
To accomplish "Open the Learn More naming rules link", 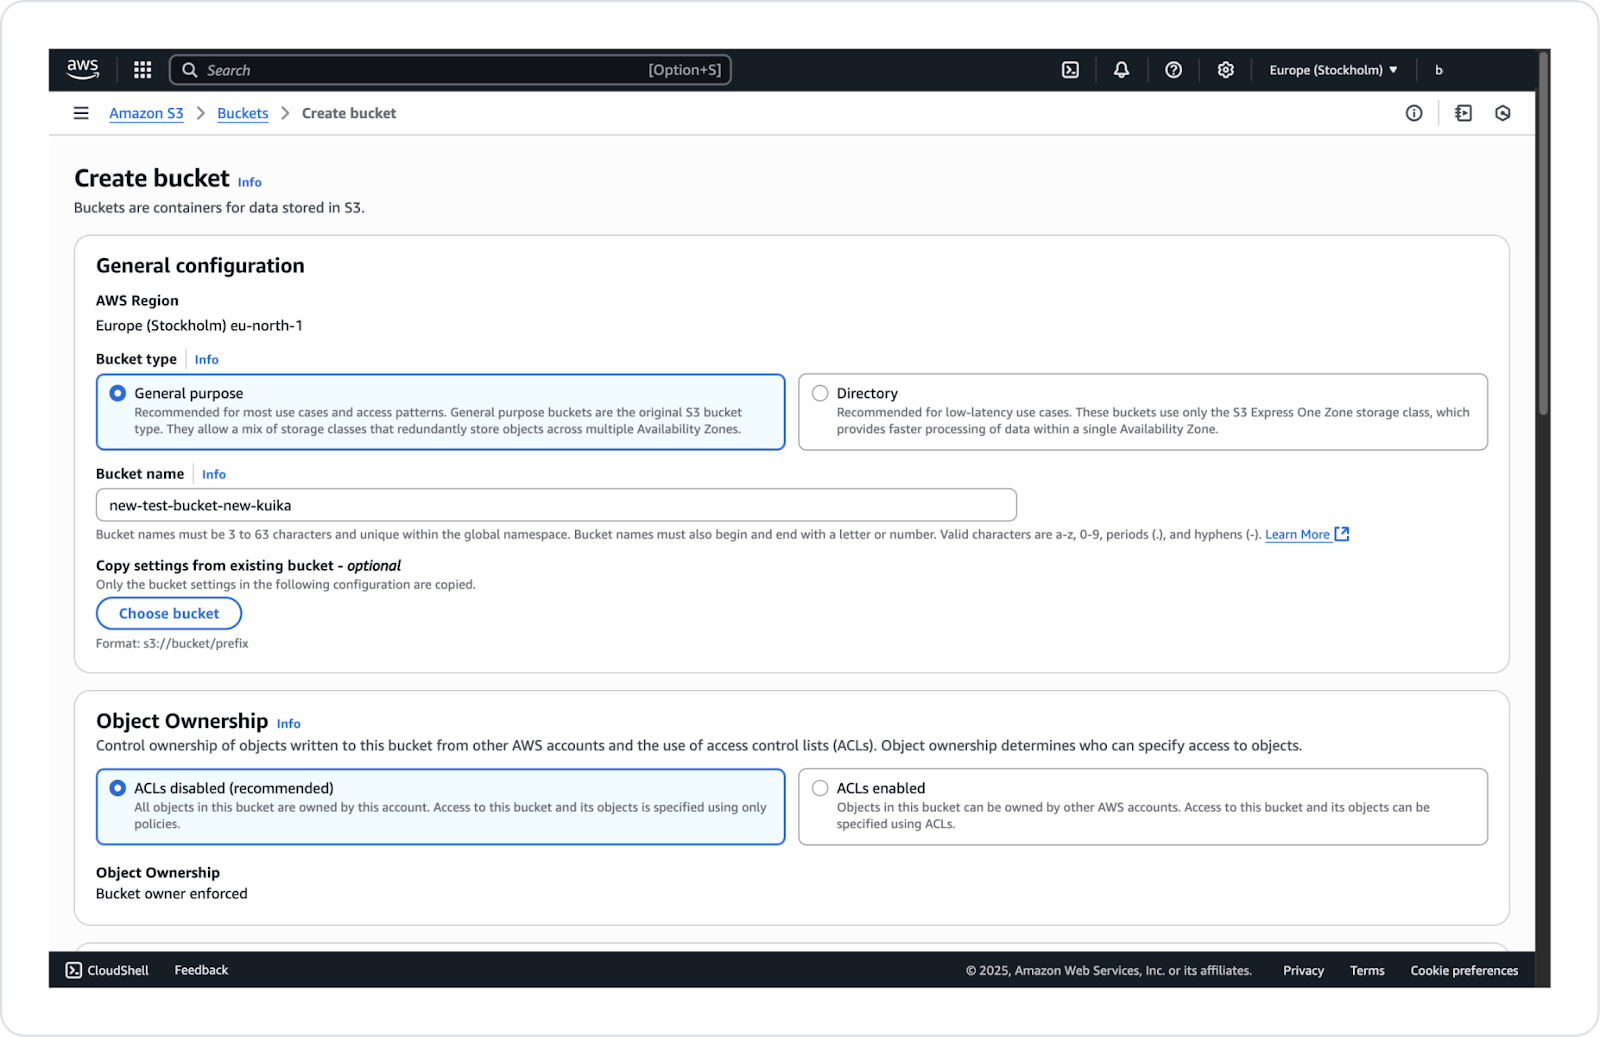I will [1297, 534].
